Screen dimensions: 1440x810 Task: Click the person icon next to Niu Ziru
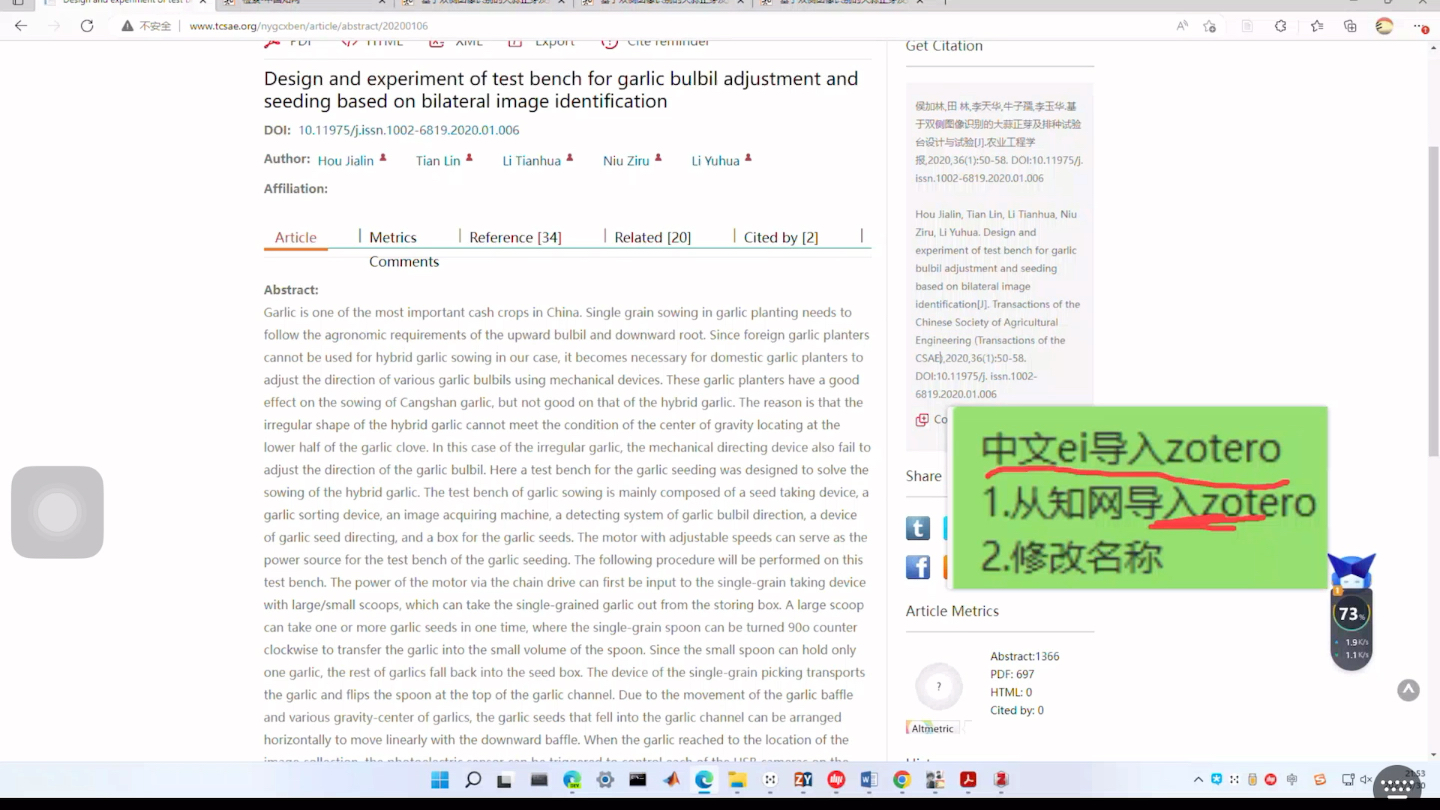pyautogui.click(x=658, y=158)
